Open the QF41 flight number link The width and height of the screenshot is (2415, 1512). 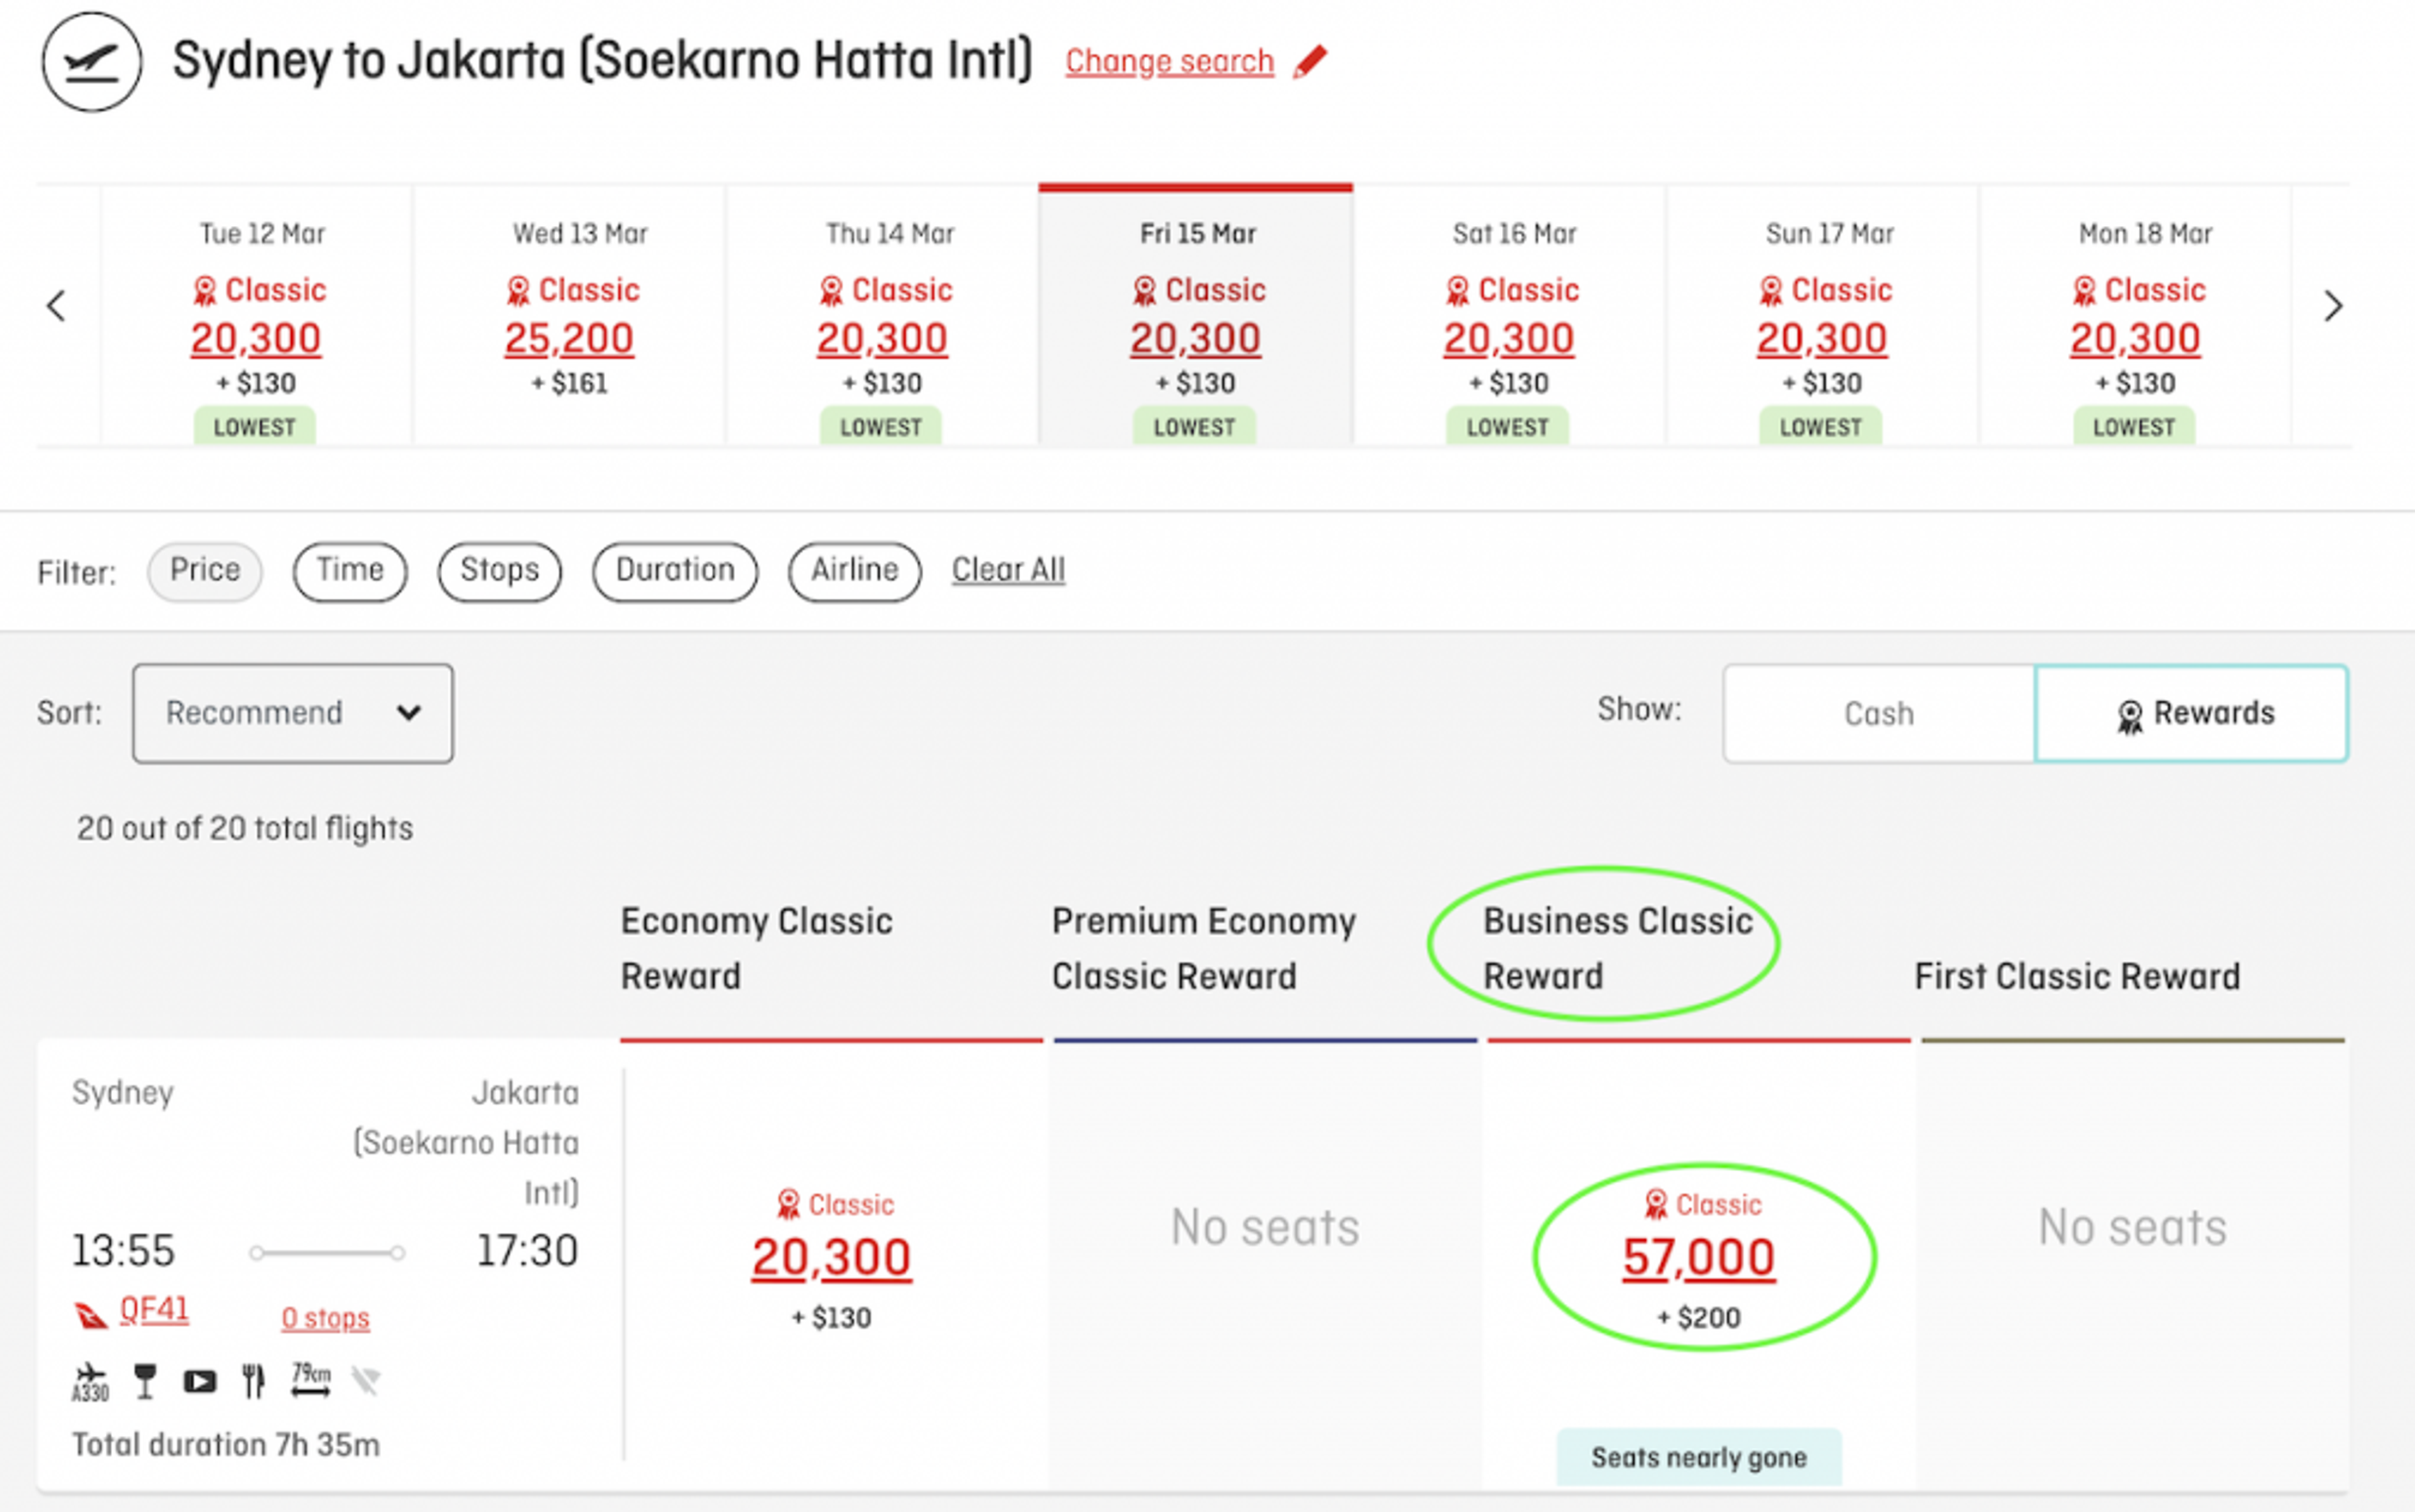(154, 1310)
